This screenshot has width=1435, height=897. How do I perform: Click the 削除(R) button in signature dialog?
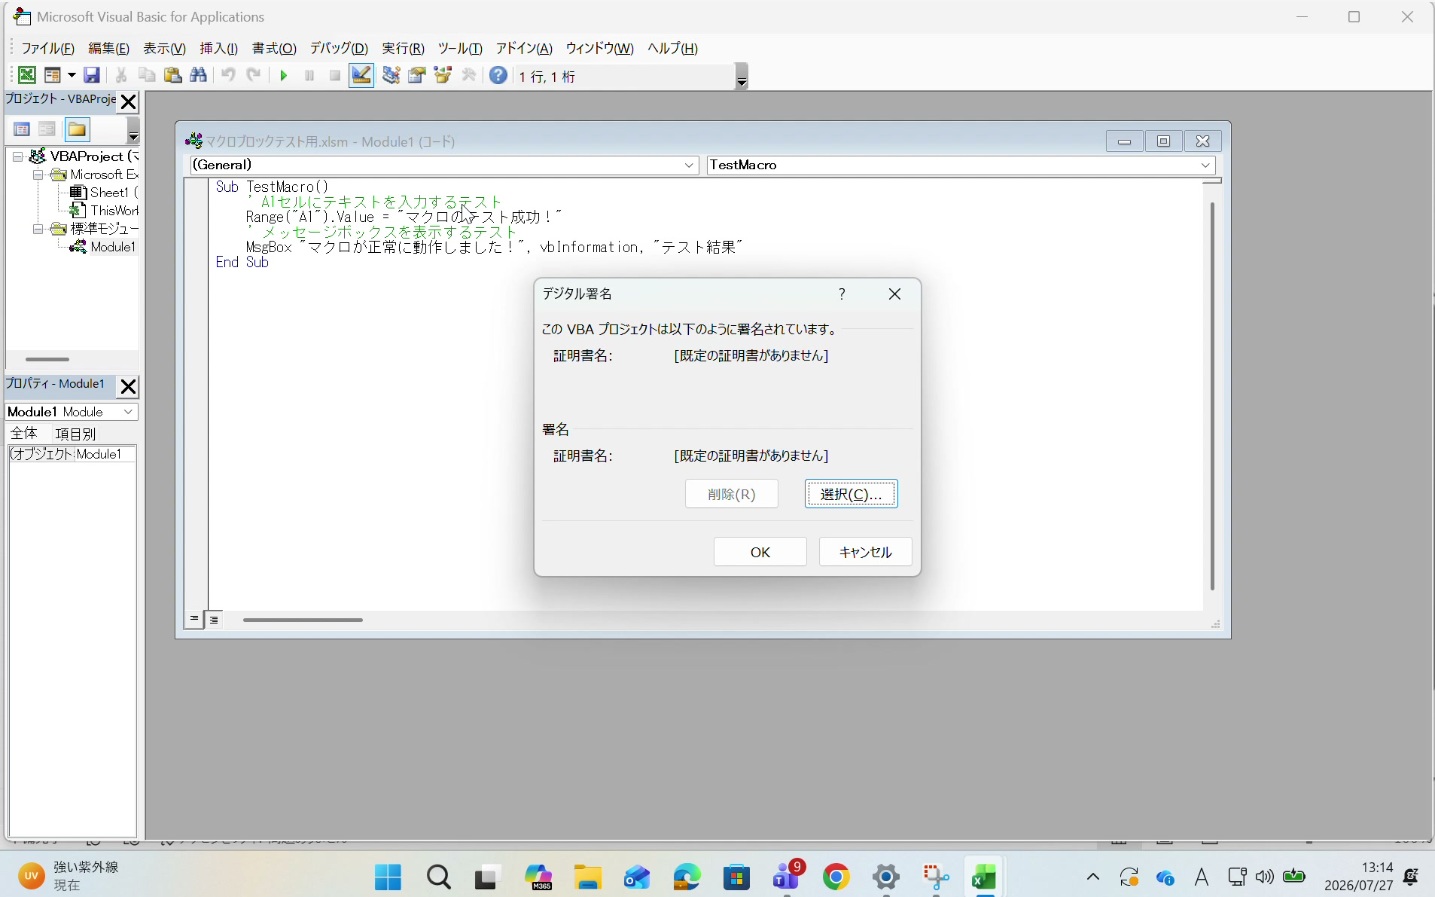731,494
